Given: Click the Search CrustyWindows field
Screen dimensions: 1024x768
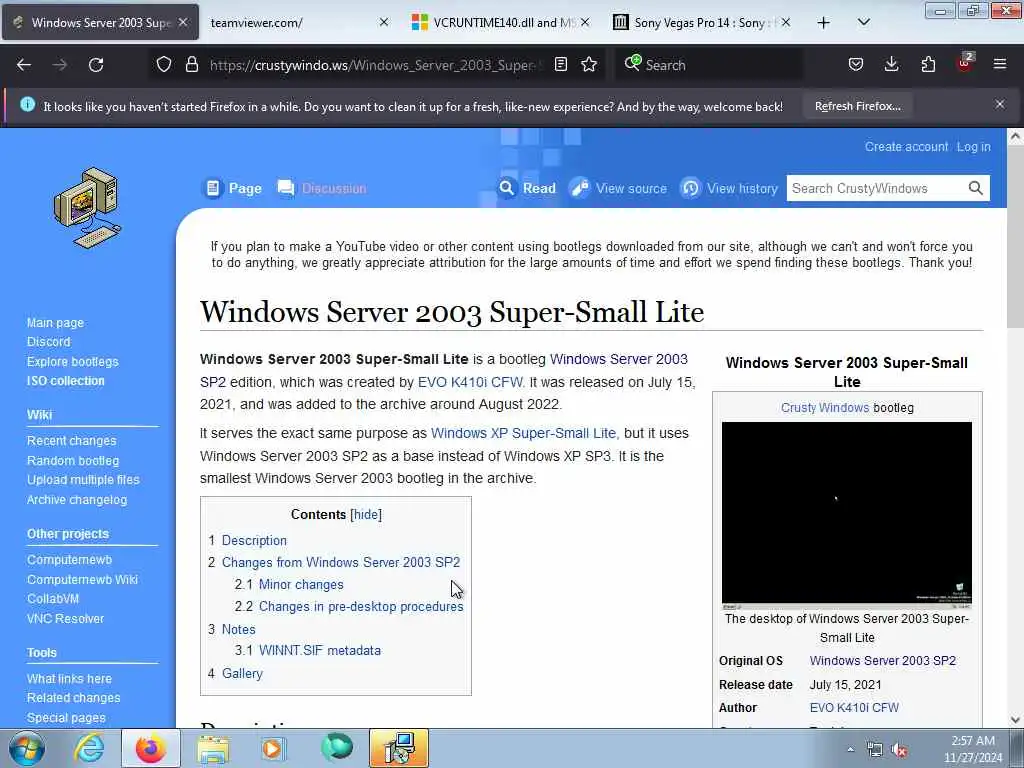Looking at the screenshot, I should pos(875,188).
